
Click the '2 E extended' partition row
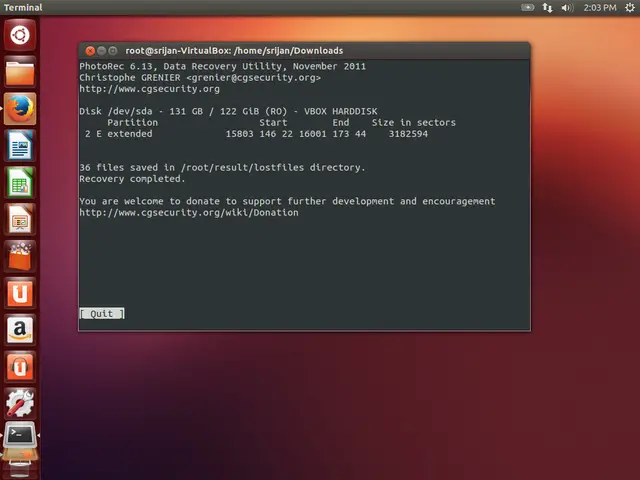[256, 134]
